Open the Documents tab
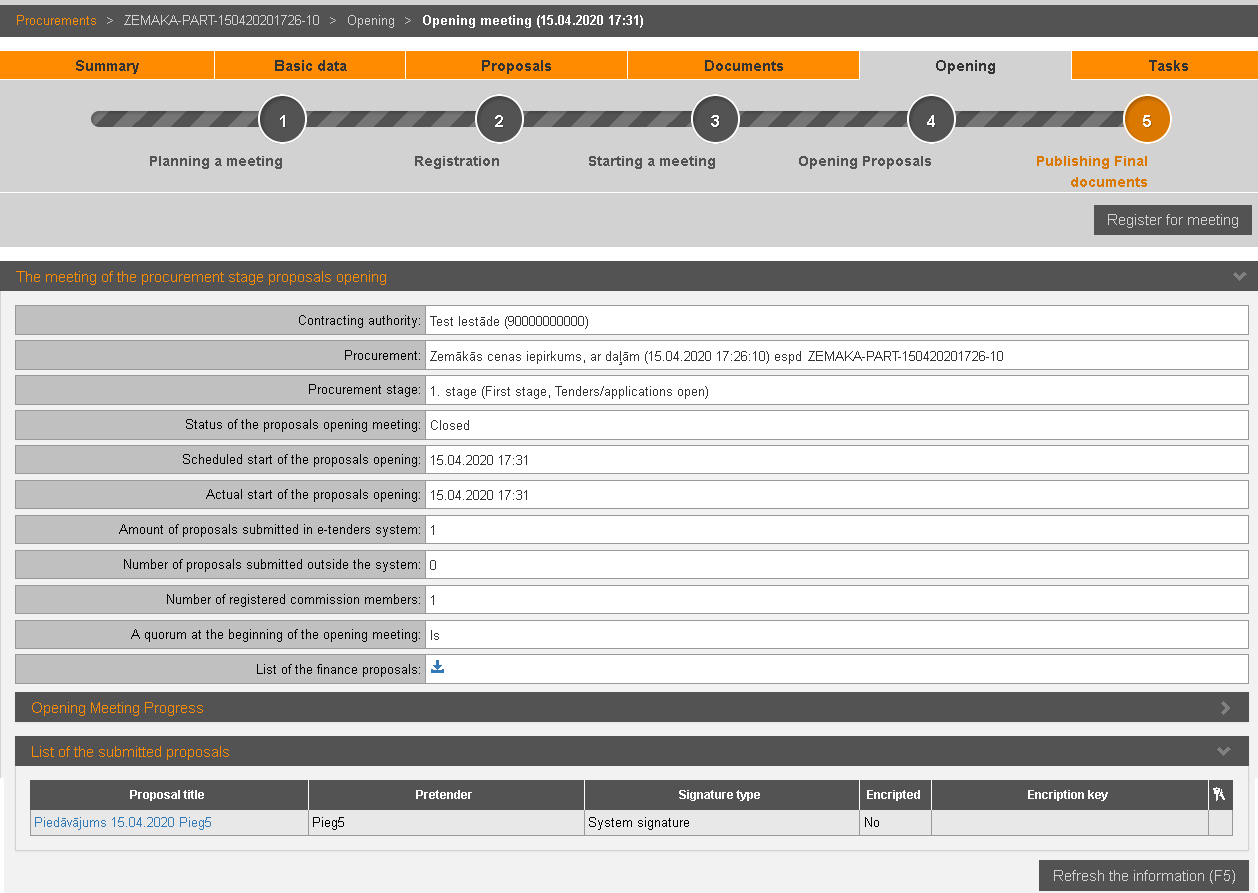Viewport: 1258px width, 893px height. (x=743, y=66)
